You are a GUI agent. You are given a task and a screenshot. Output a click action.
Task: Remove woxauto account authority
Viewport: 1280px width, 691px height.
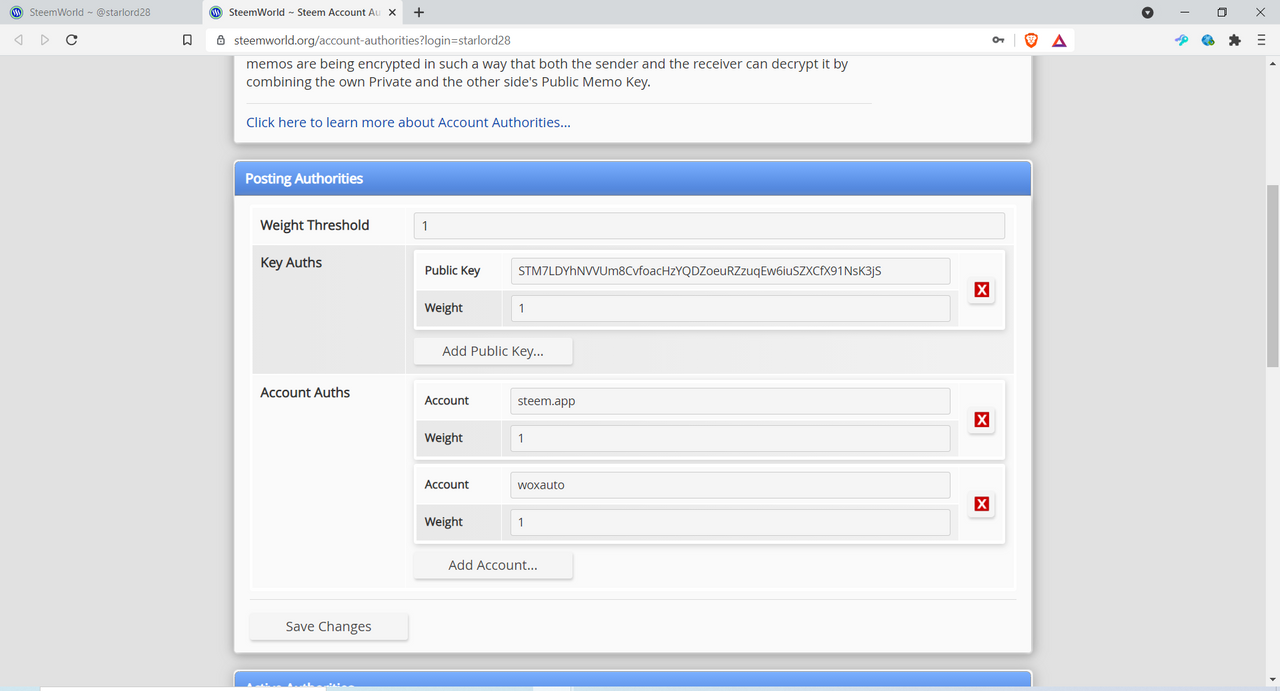982,503
